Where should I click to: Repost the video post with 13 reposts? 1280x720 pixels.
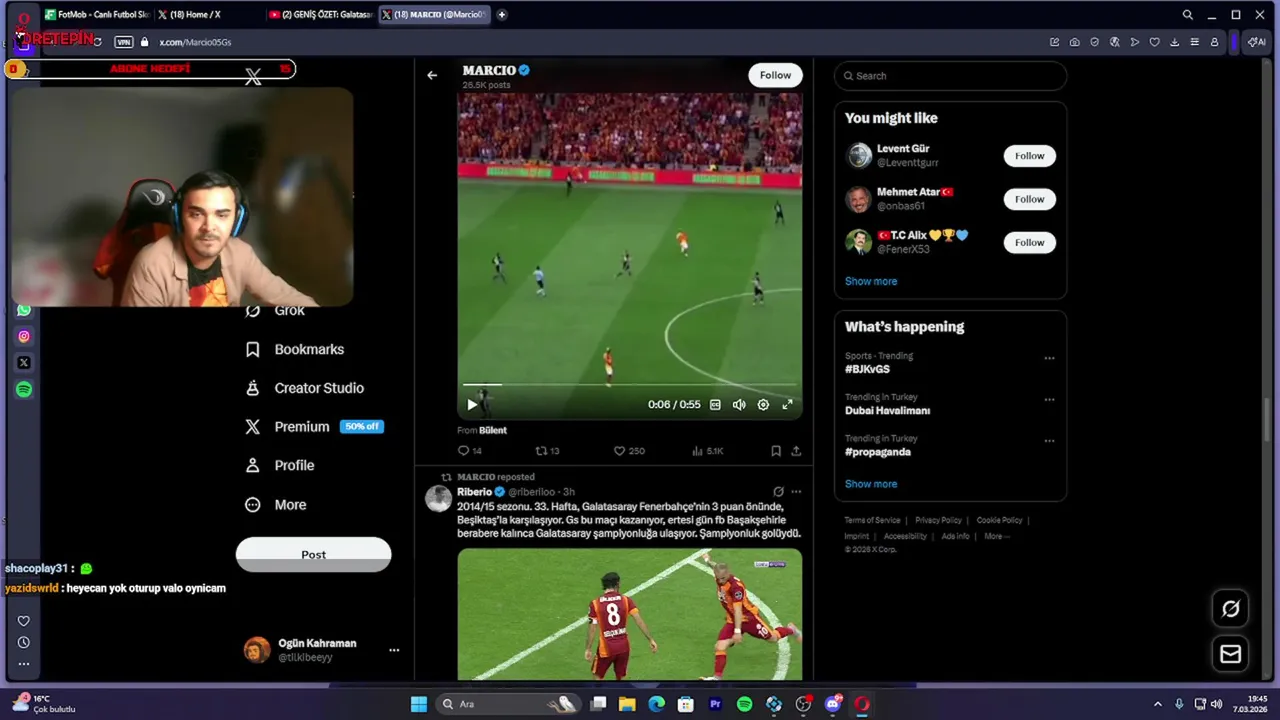coord(547,451)
